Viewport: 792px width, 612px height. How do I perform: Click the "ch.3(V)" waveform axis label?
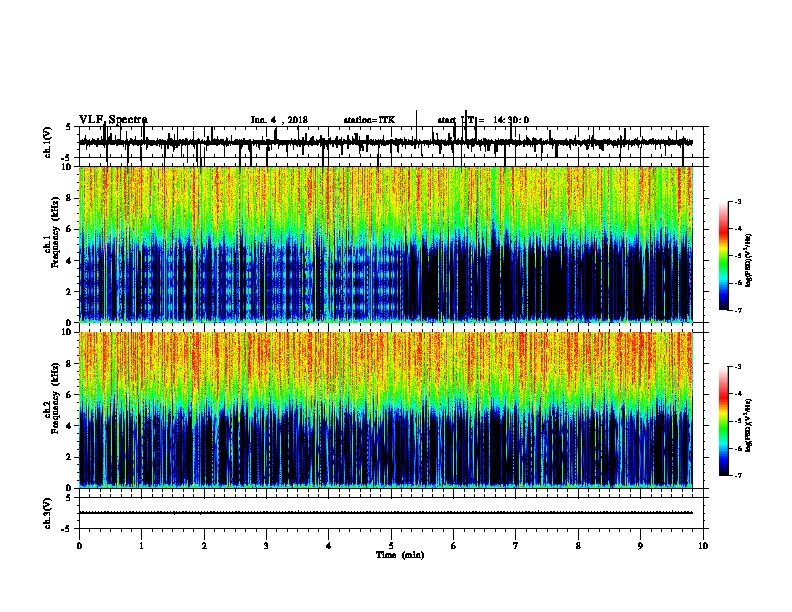[x=48, y=513]
